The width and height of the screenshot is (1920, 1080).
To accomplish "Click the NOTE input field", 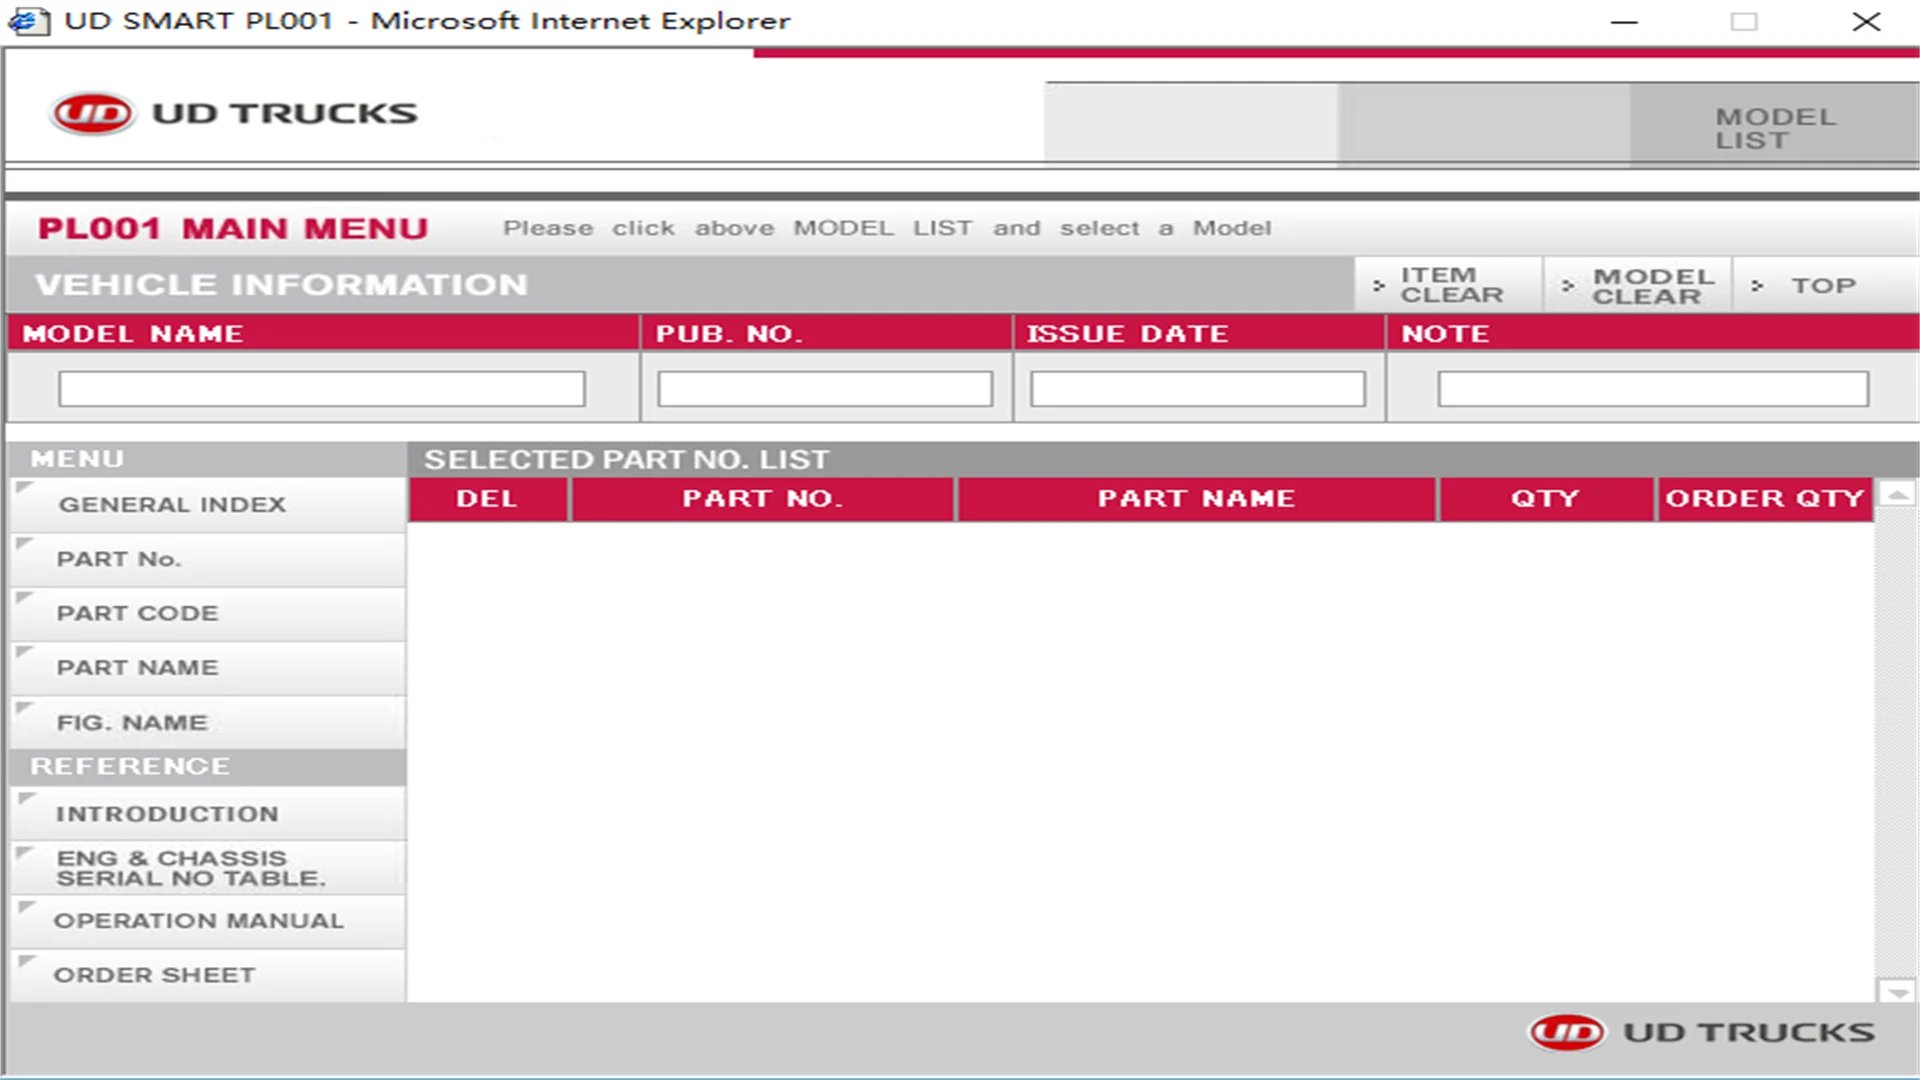I will coord(1653,389).
